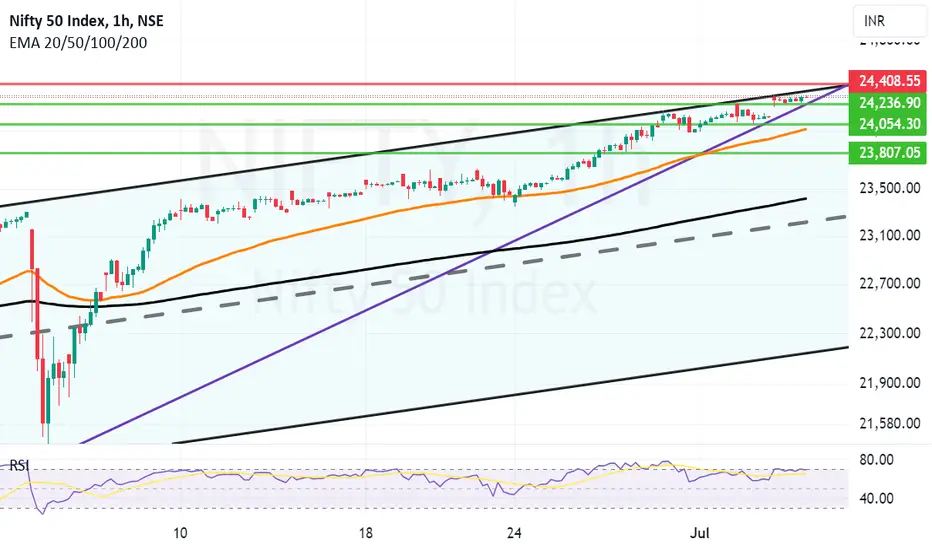The image size is (932, 550).
Task: Select the green 24,054.30 price label
Action: click(887, 124)
